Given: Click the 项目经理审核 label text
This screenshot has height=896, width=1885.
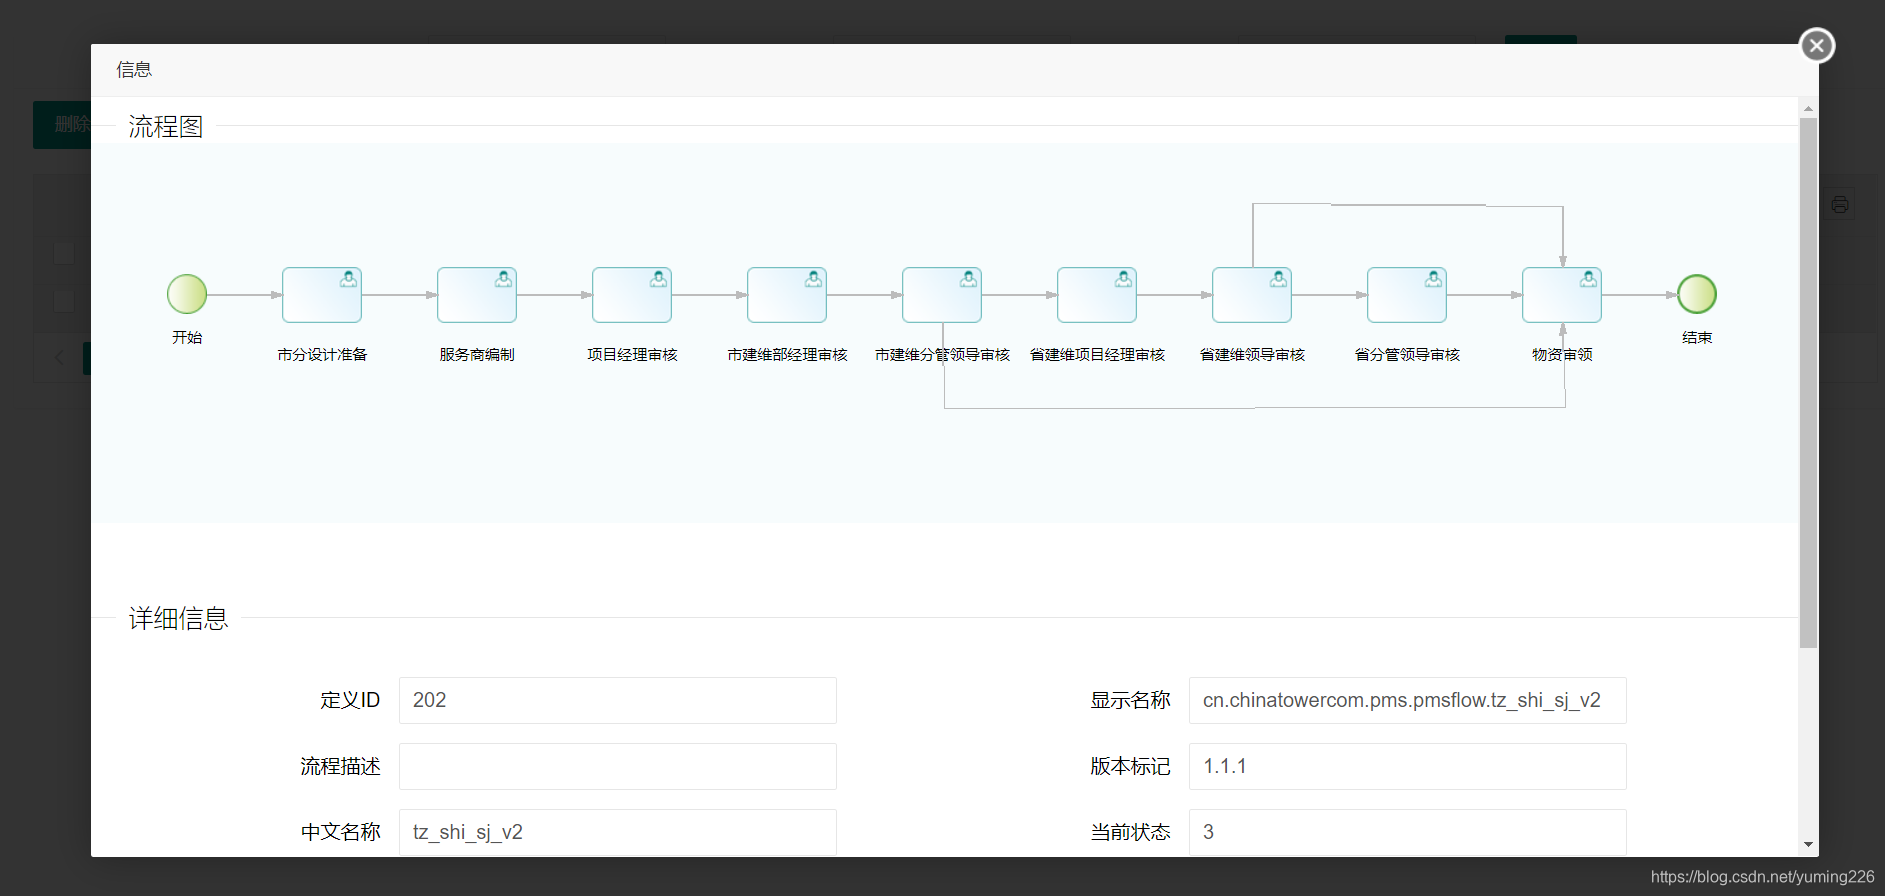Looking at the screenshot, I should [x=632, y=355].
